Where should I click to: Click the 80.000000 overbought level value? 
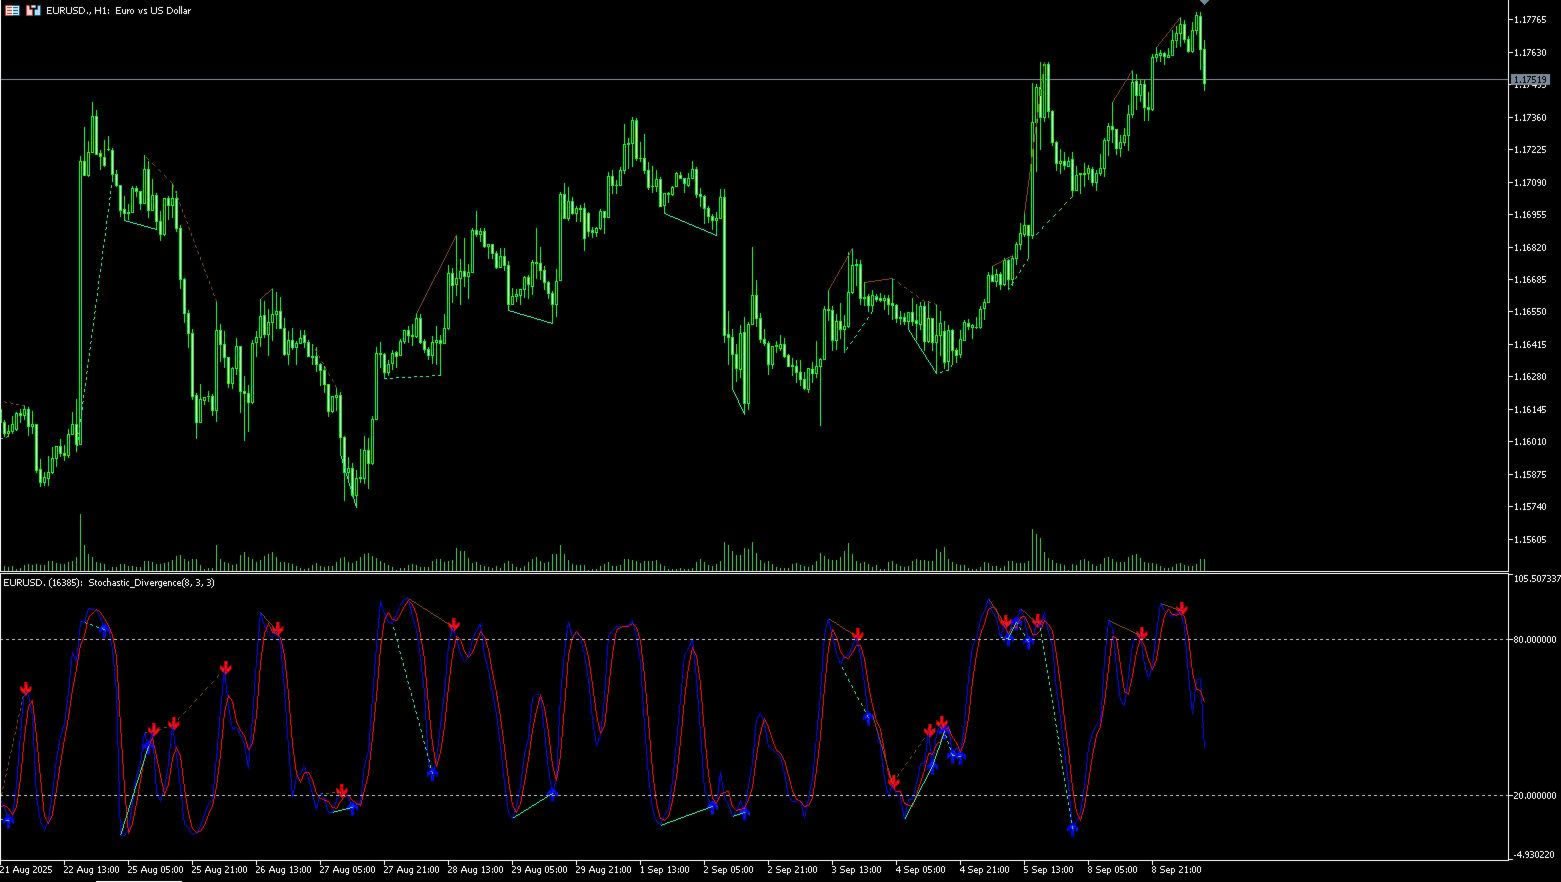click(1534, 640)
